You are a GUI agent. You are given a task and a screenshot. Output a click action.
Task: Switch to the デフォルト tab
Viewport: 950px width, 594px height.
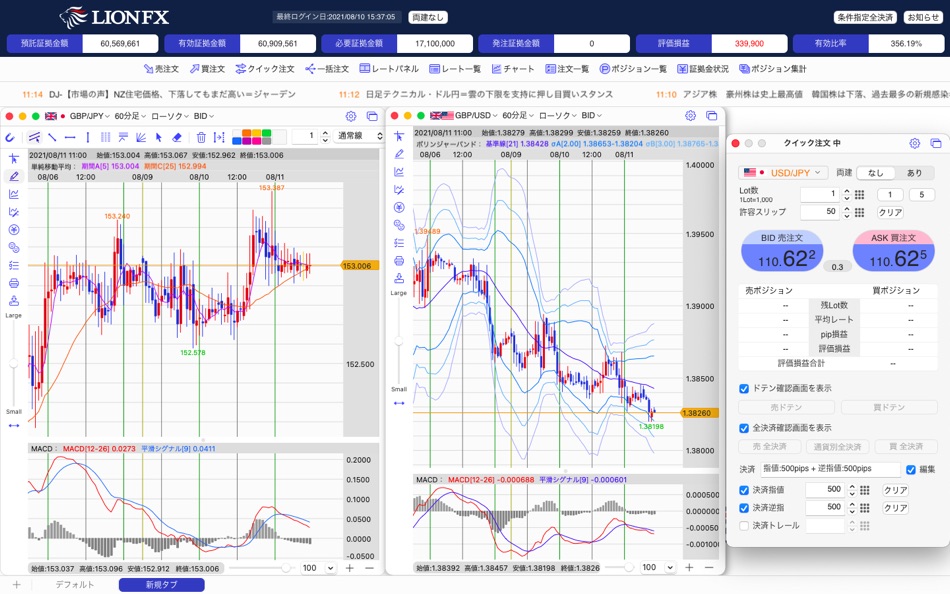tap(74, 585)
